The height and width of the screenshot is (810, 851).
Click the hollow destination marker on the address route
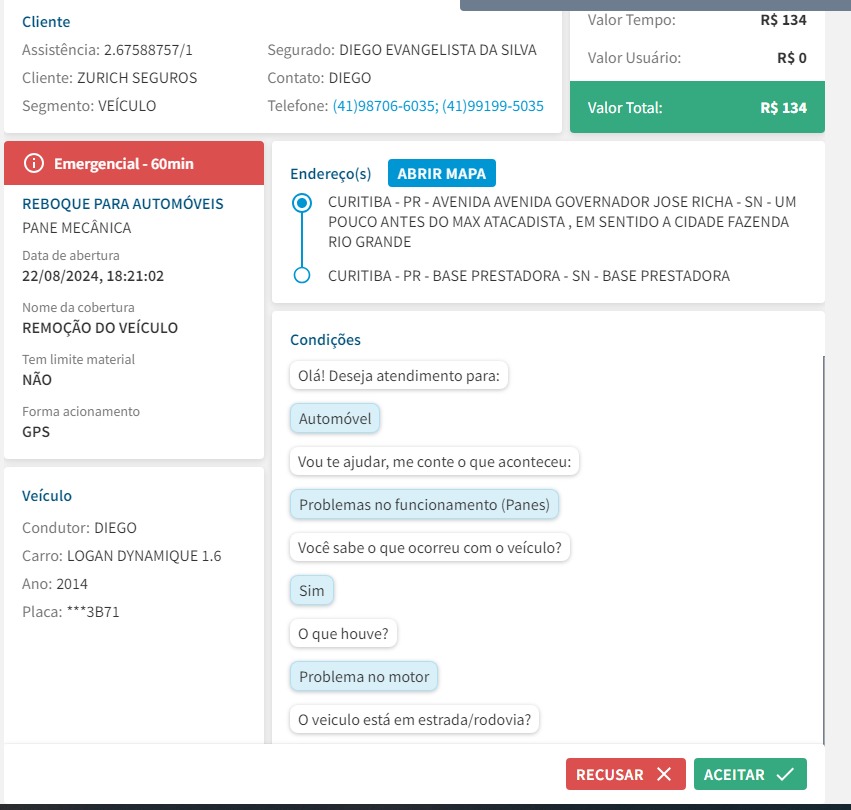[x=302, y=275]
